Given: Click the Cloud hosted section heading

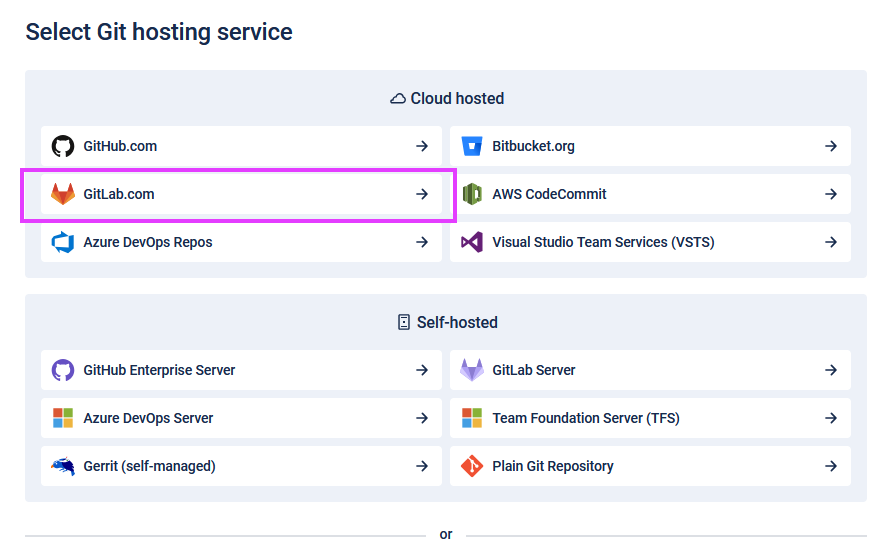Looking at the screenshot, I should [x=457, y=98].
